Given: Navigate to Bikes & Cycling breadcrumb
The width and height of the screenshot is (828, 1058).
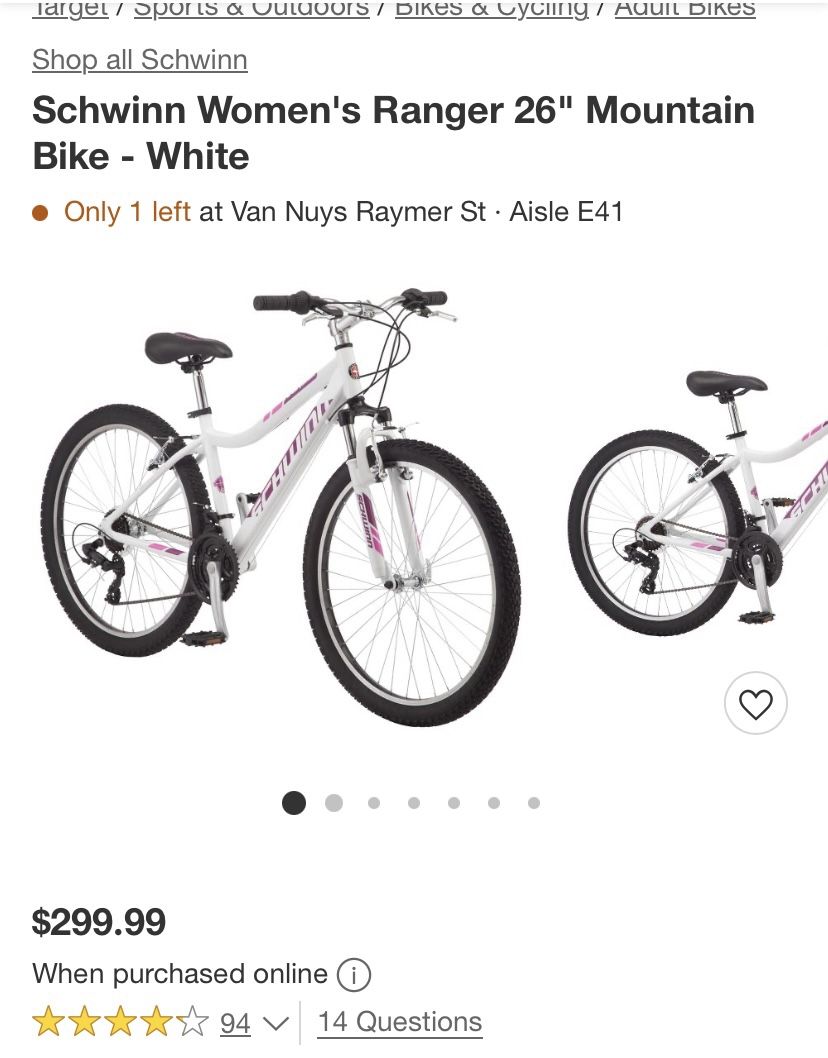Looking at the screenshot, I should click(x=491, y=9).
